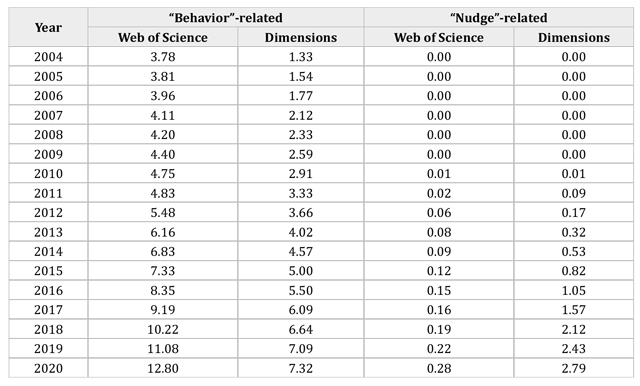640x386 pixels.
Task: Click the cell containing 9.19
Action: [163, 310]
